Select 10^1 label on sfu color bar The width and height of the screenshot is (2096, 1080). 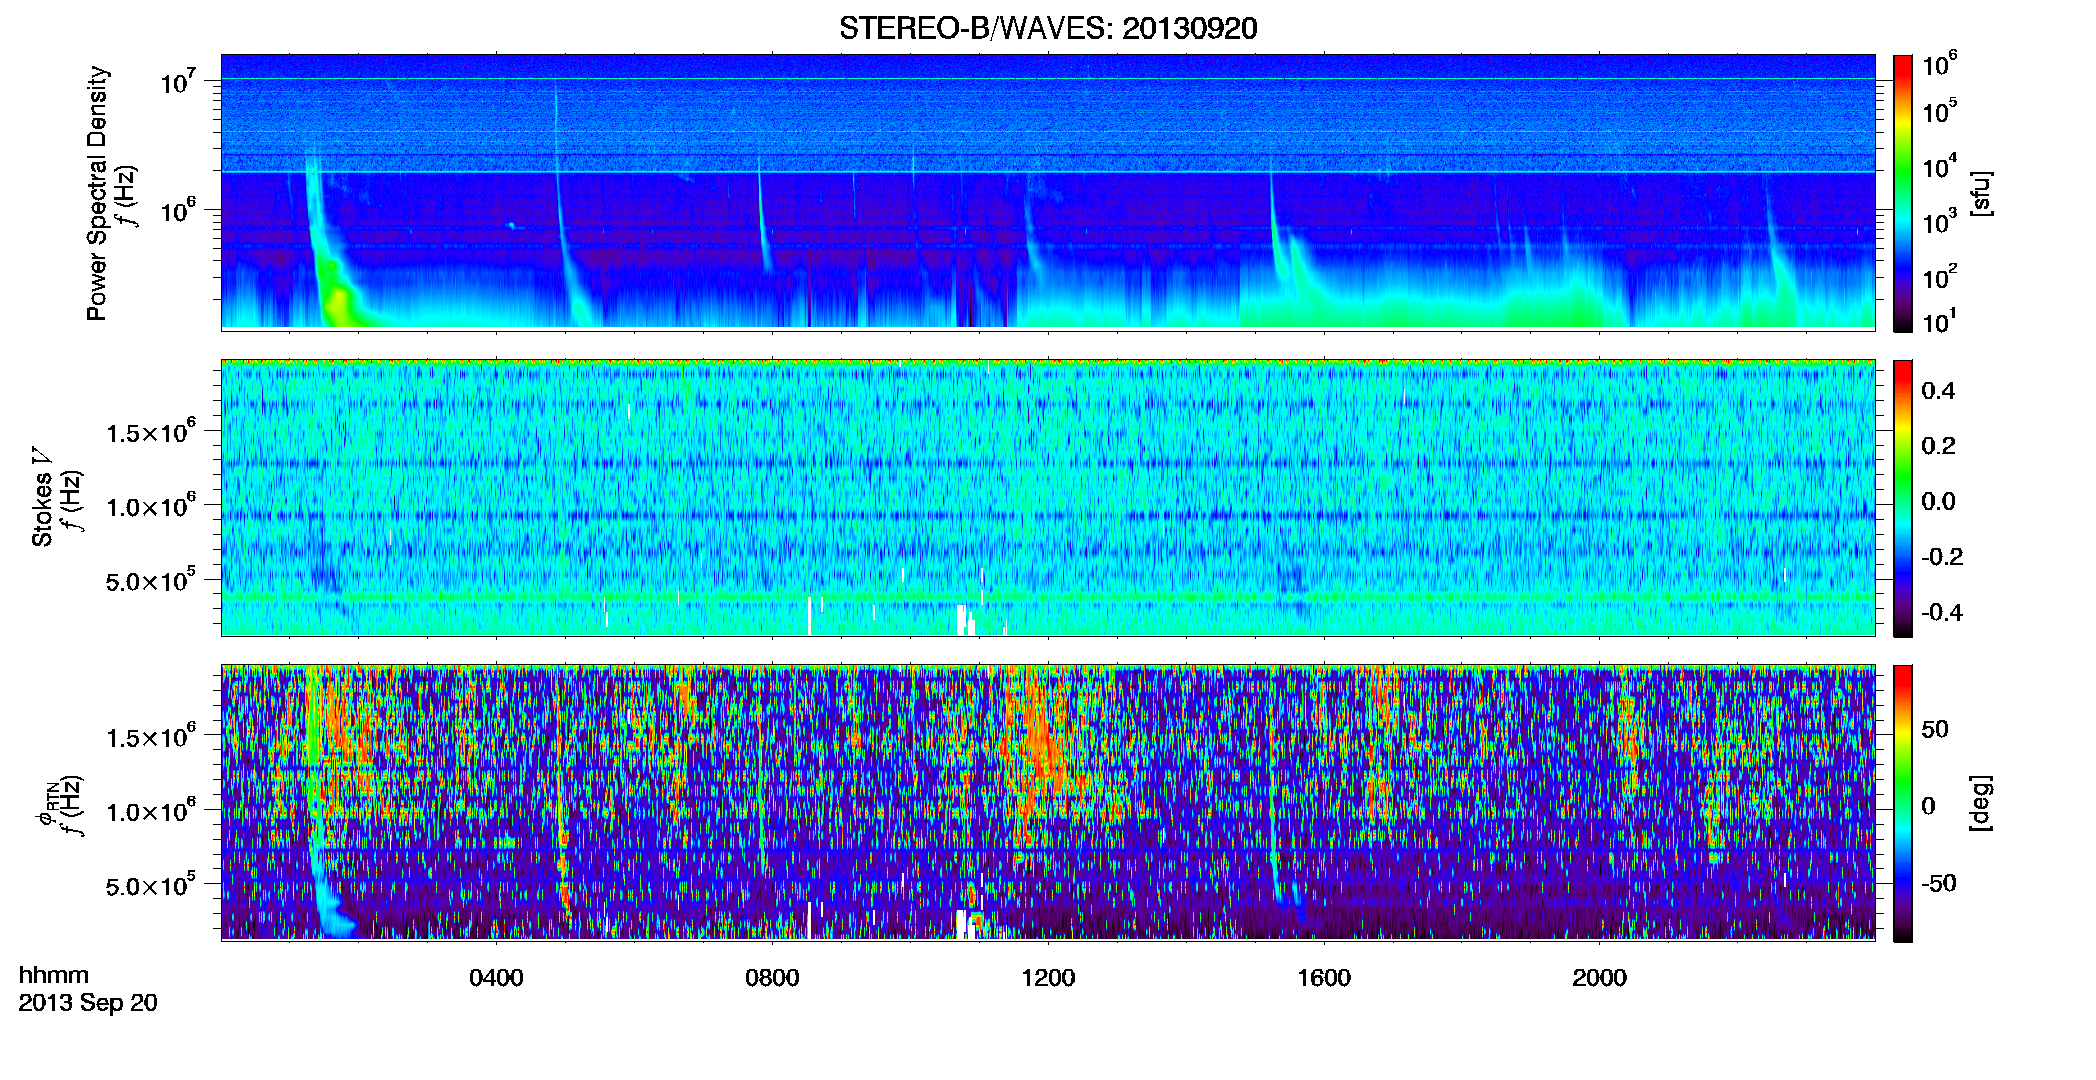pyautogui.click(x=1940, y=321)
